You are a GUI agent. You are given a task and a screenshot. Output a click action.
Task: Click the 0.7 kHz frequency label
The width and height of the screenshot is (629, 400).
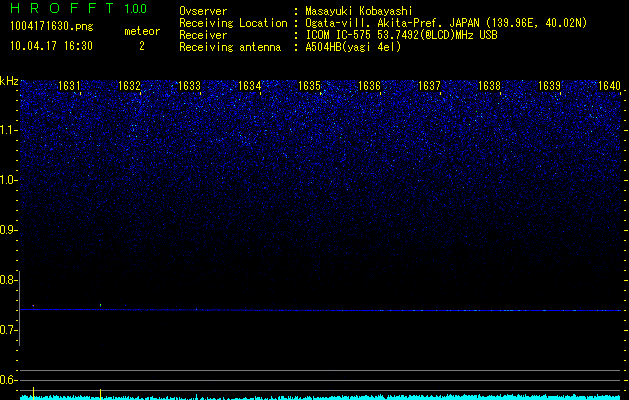(x=9, y=330)
